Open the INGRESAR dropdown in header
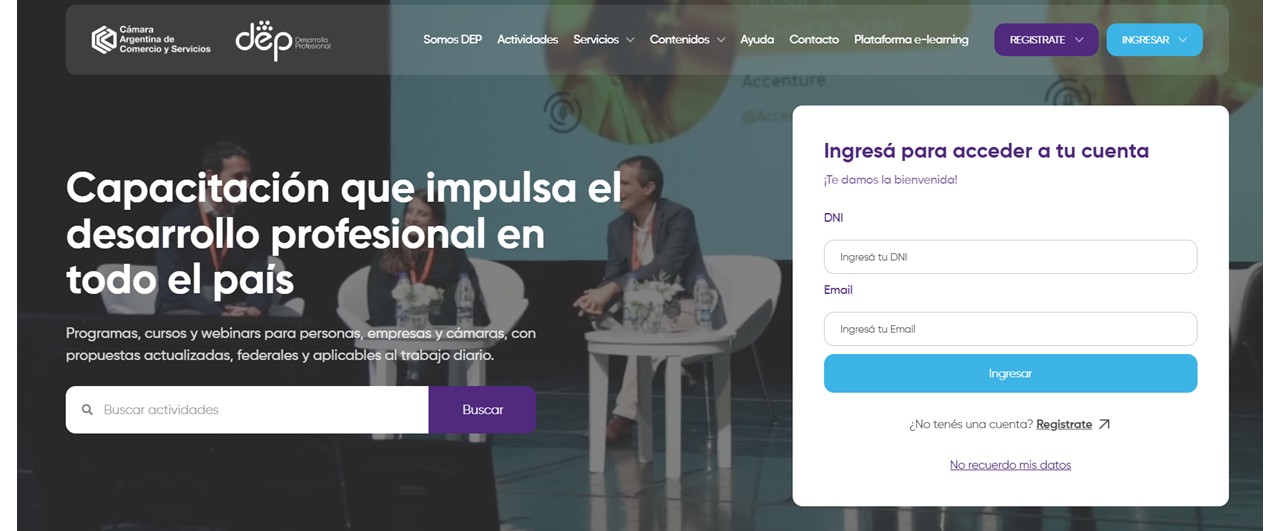The width and height of the screenshot is (1280, 531). pos(1154,40)
